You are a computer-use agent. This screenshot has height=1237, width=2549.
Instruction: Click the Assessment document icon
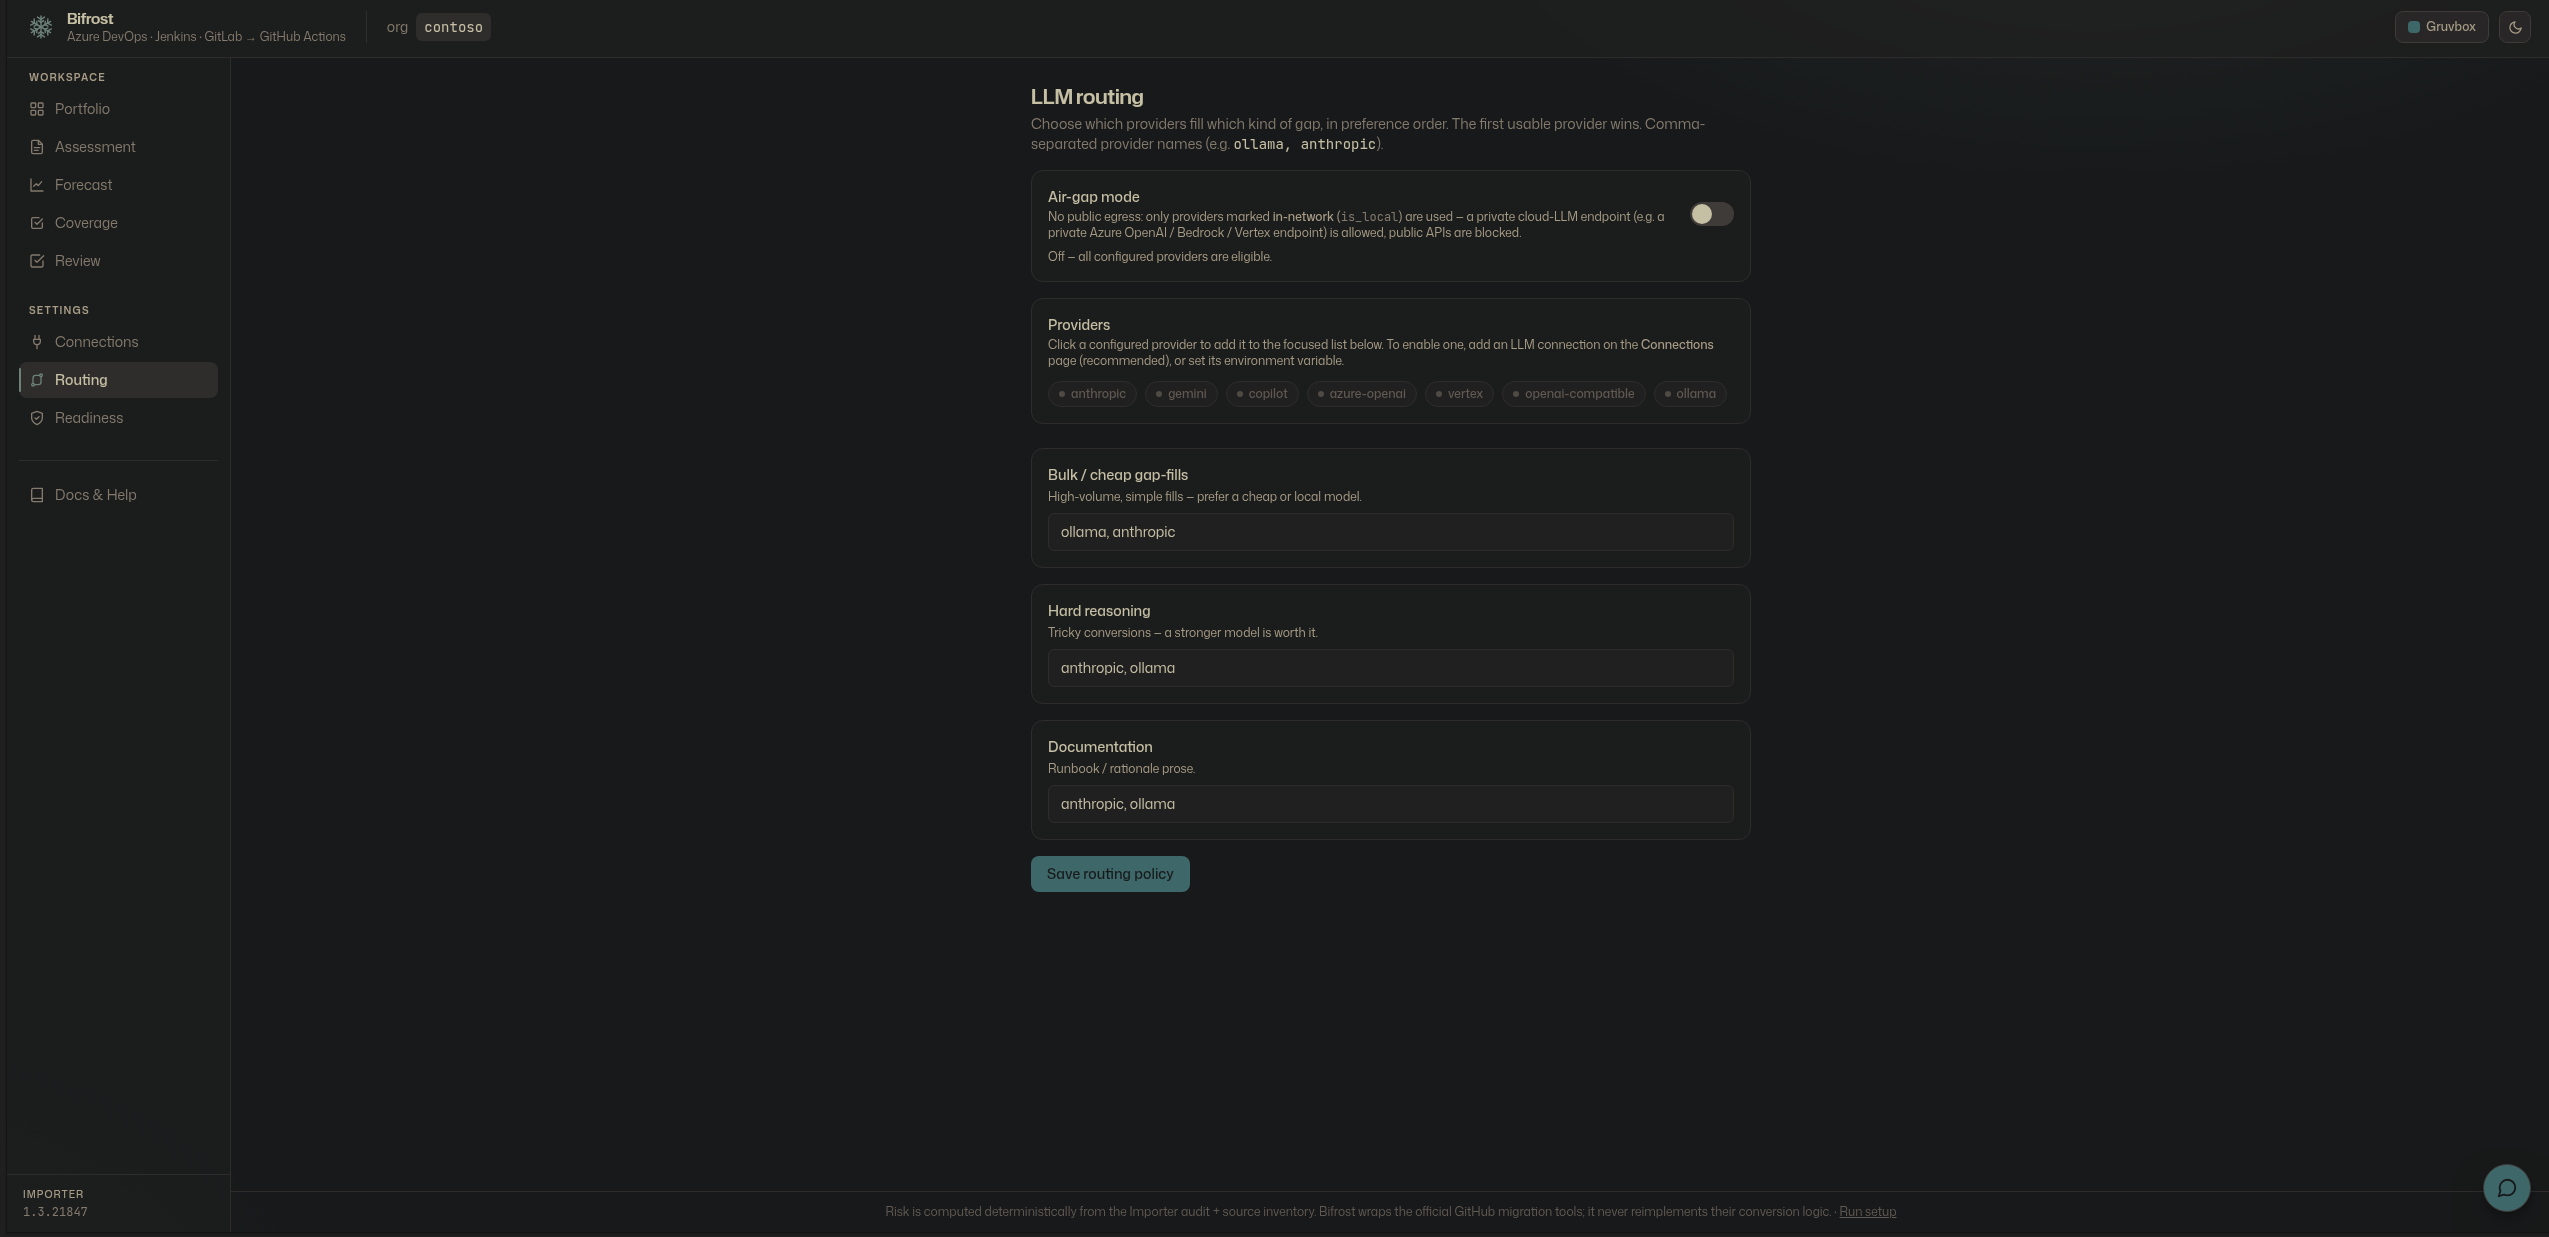point(37,147)
